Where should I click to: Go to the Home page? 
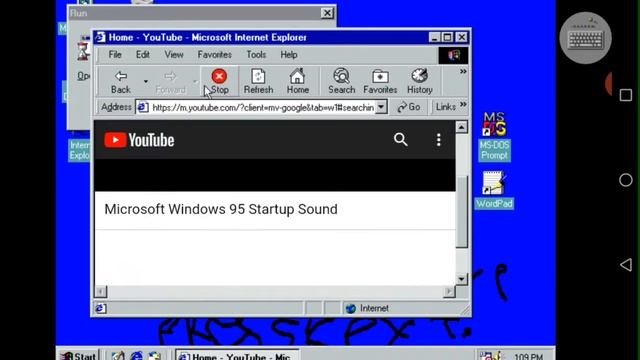point(298,82)
